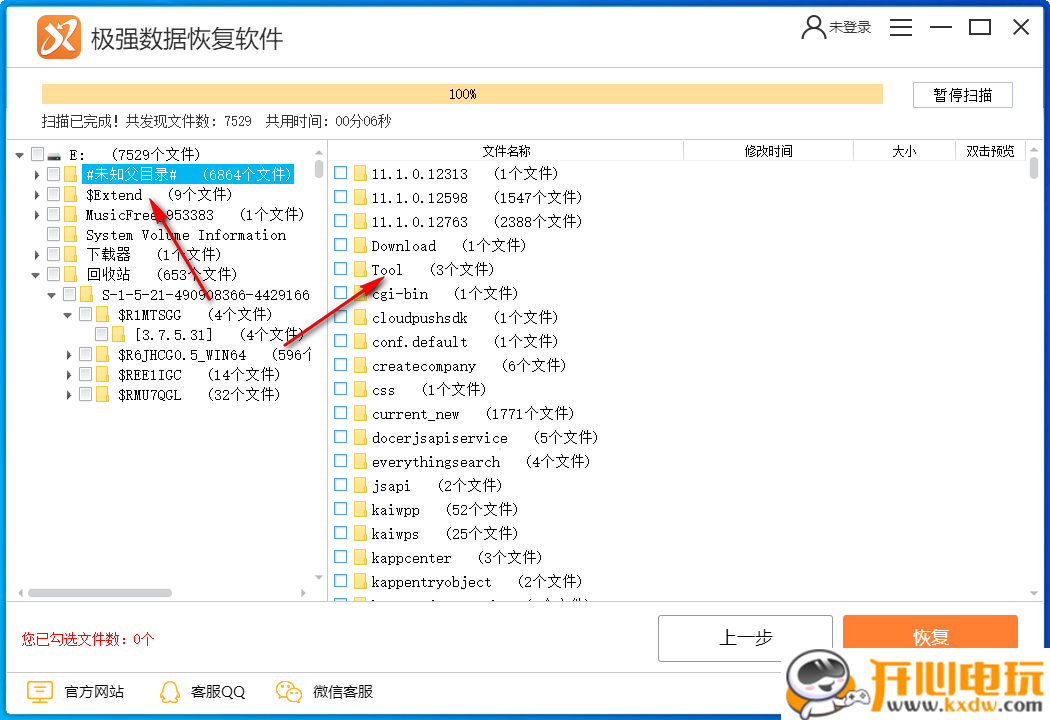Click the tree panel vertical scrollbar thumb
This screenshot has height=720, width=1050.
click(x=319, y=168)
